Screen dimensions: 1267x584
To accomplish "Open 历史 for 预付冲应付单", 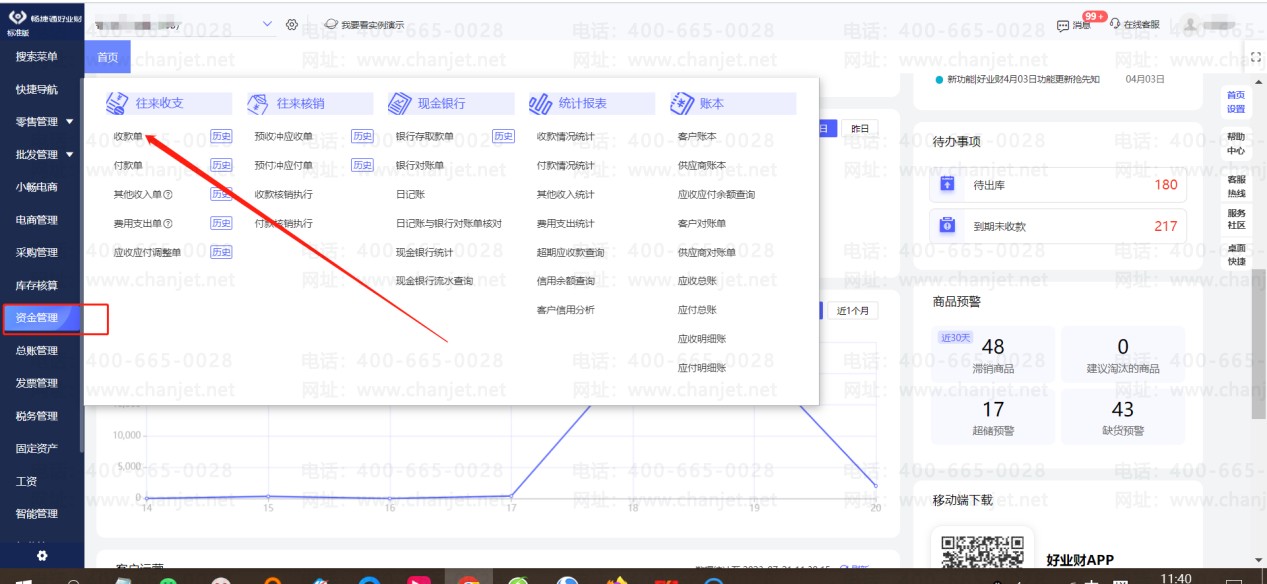I will coord(362,165).
